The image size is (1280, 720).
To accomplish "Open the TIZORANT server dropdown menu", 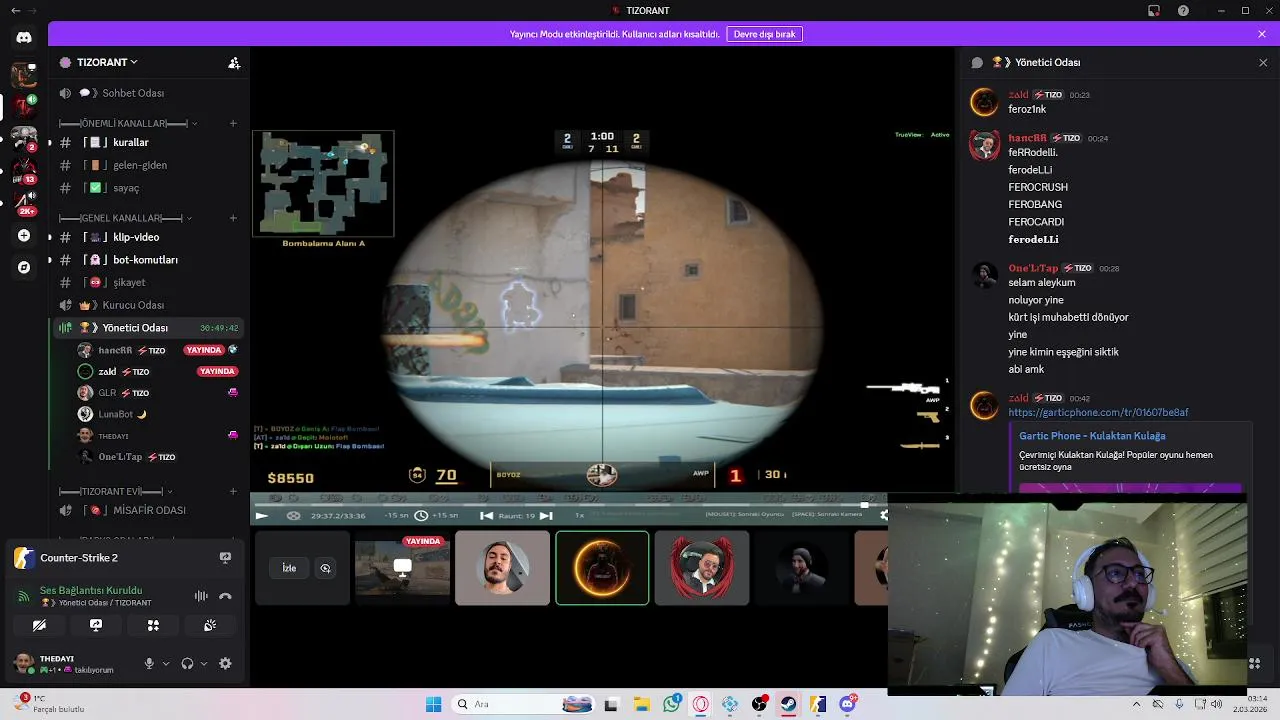I will [x=106, y=62].
